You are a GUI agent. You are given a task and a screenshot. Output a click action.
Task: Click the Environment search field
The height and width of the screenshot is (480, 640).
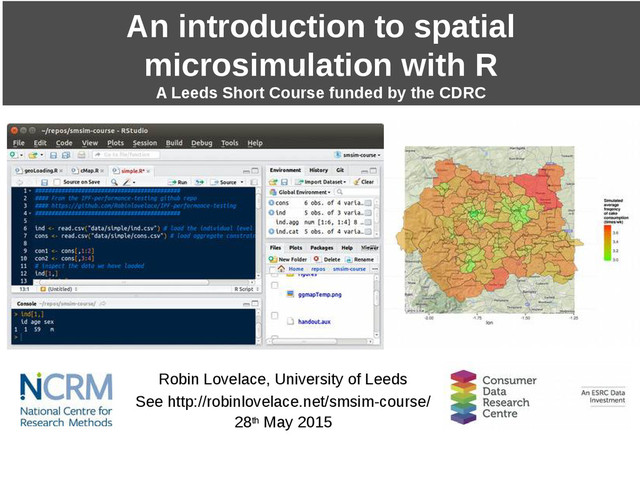355,192
